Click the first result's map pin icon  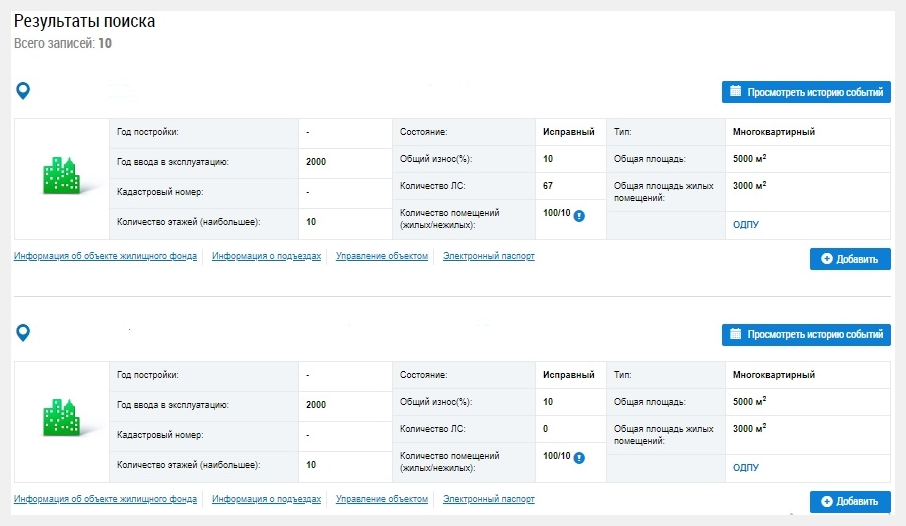tap(23, 91)
